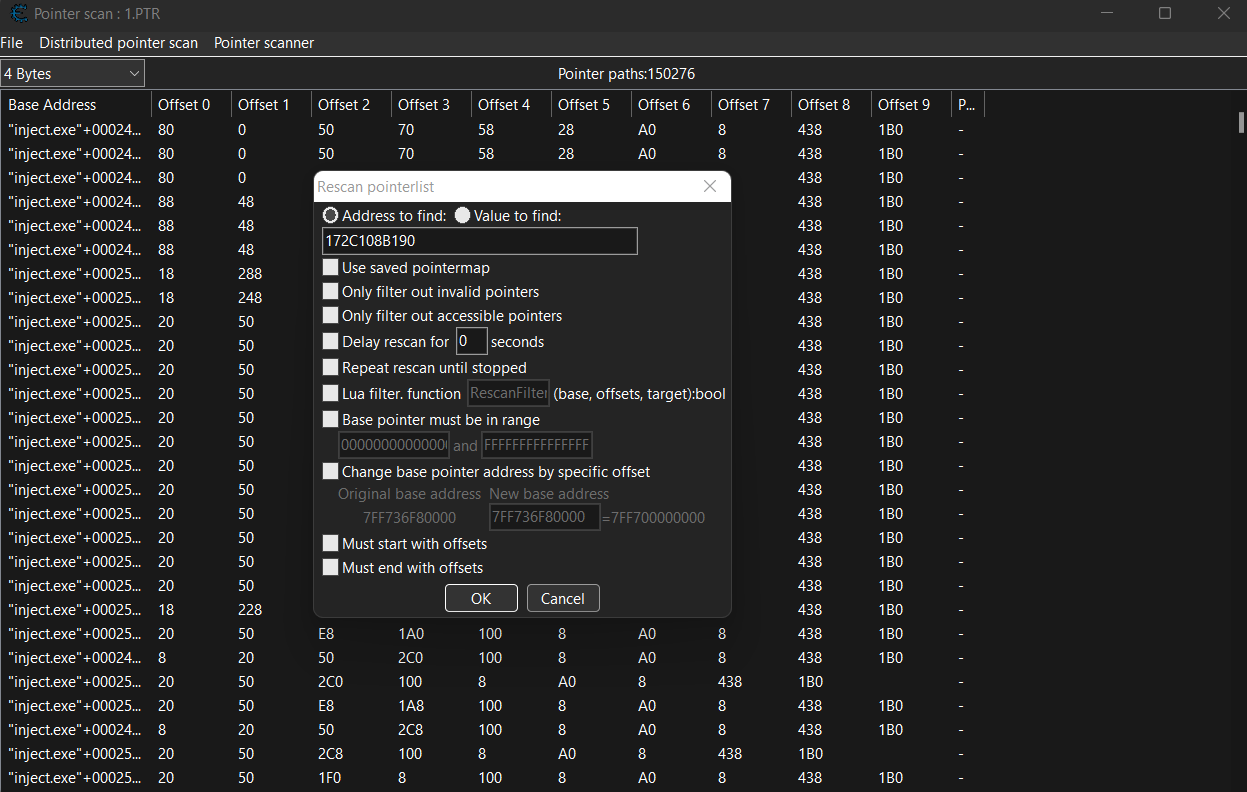Check Must end with offsets
The image size is (1247, 792).
click(331, 568)
